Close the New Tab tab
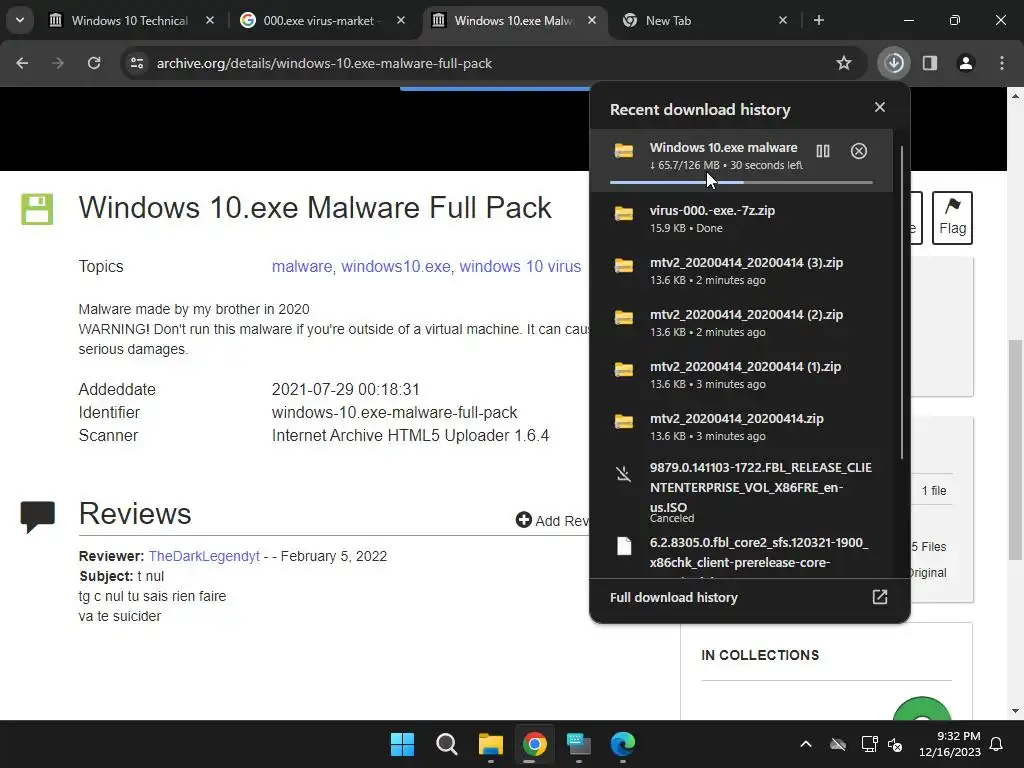 pos(783,21)
